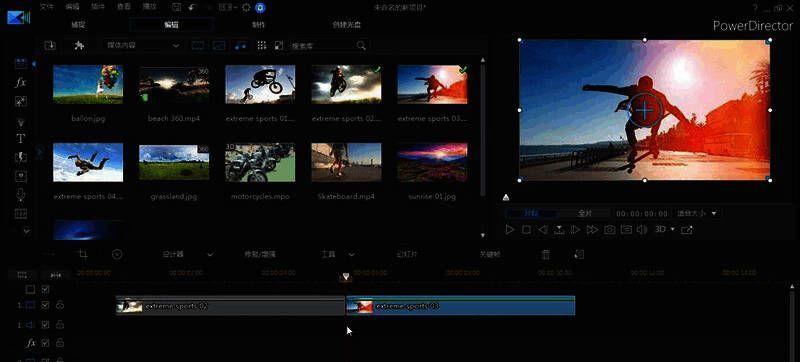Click the timeline playhead marker
Screen dimensions: 800x362
click(x=346, y=276)
